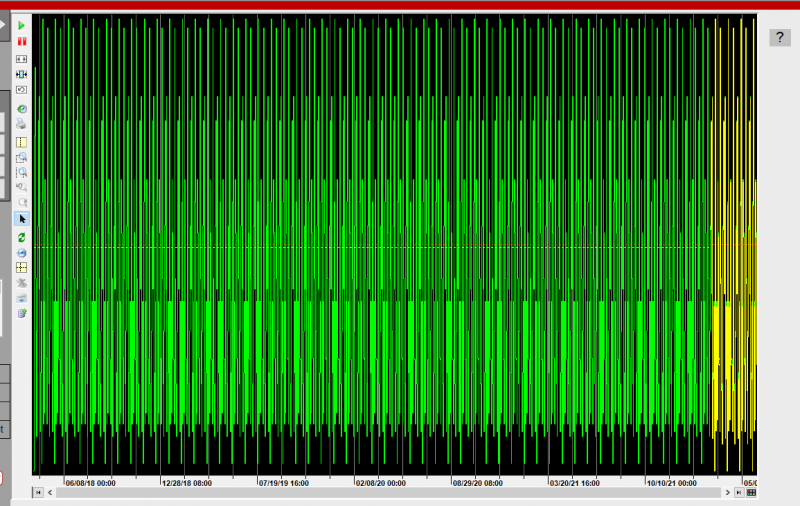Click the grid table icon beside scrollbar
The height and width of the screenshot is (506, 800).
click(751, 492)
